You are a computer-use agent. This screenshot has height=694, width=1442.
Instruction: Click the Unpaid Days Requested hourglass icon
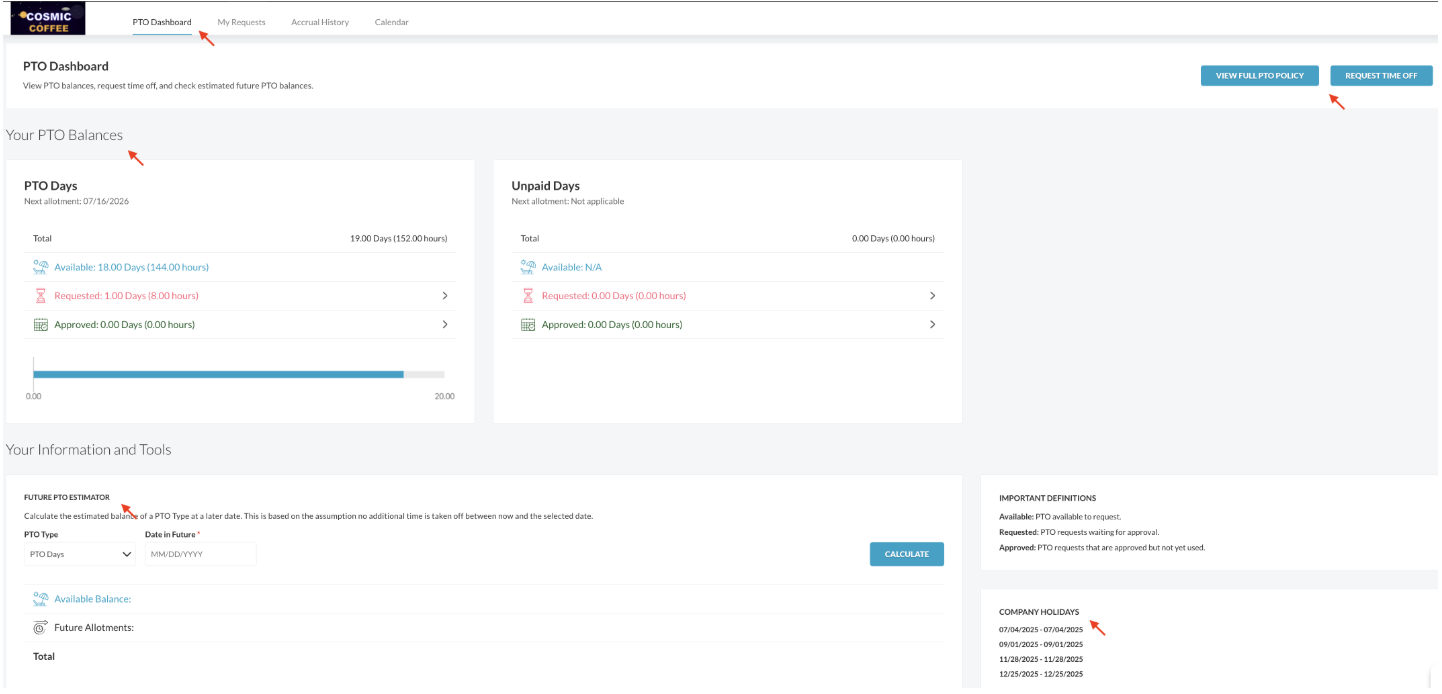(x=528, y=296)
